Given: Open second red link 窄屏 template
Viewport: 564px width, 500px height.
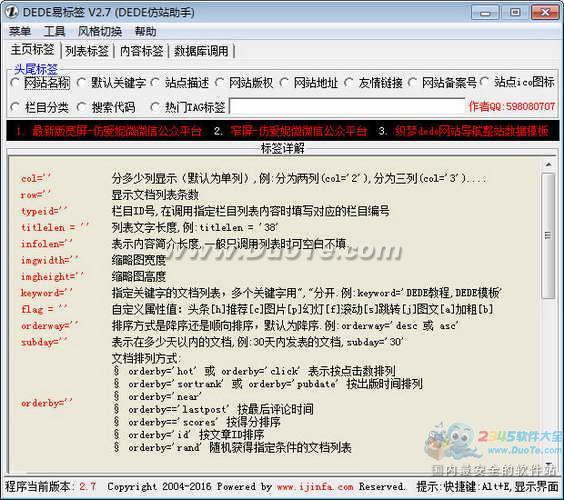Looking at the screenshot, I should [x=299, y=131].
